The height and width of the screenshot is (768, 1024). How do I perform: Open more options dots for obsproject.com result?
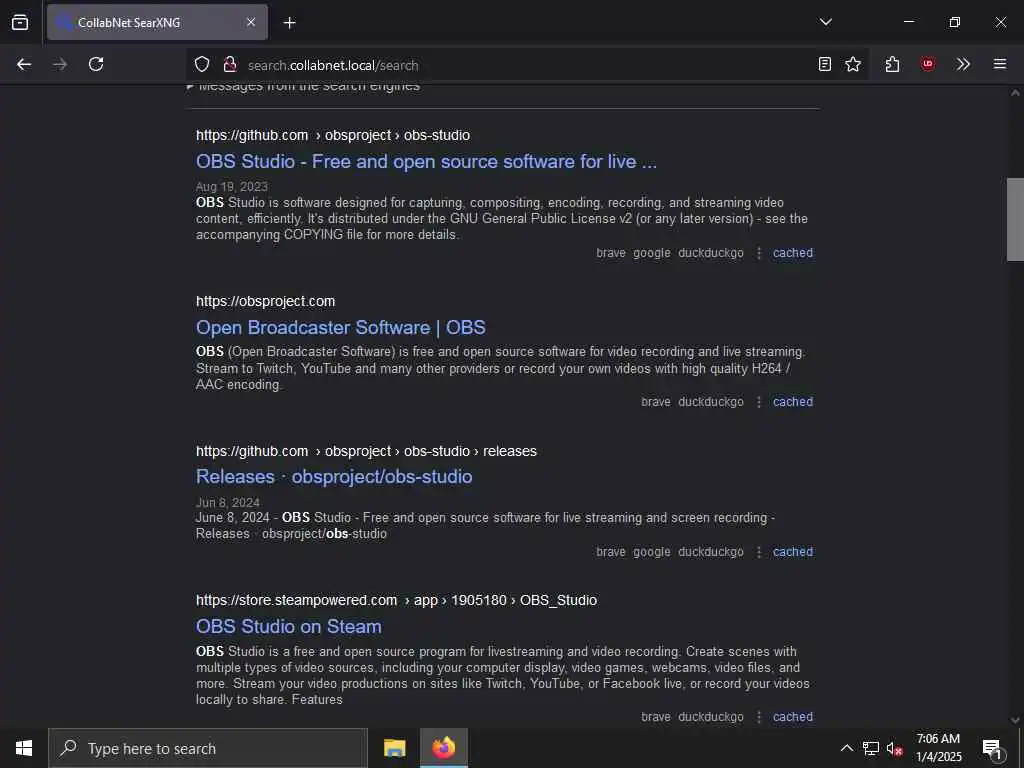click(759, 402)
